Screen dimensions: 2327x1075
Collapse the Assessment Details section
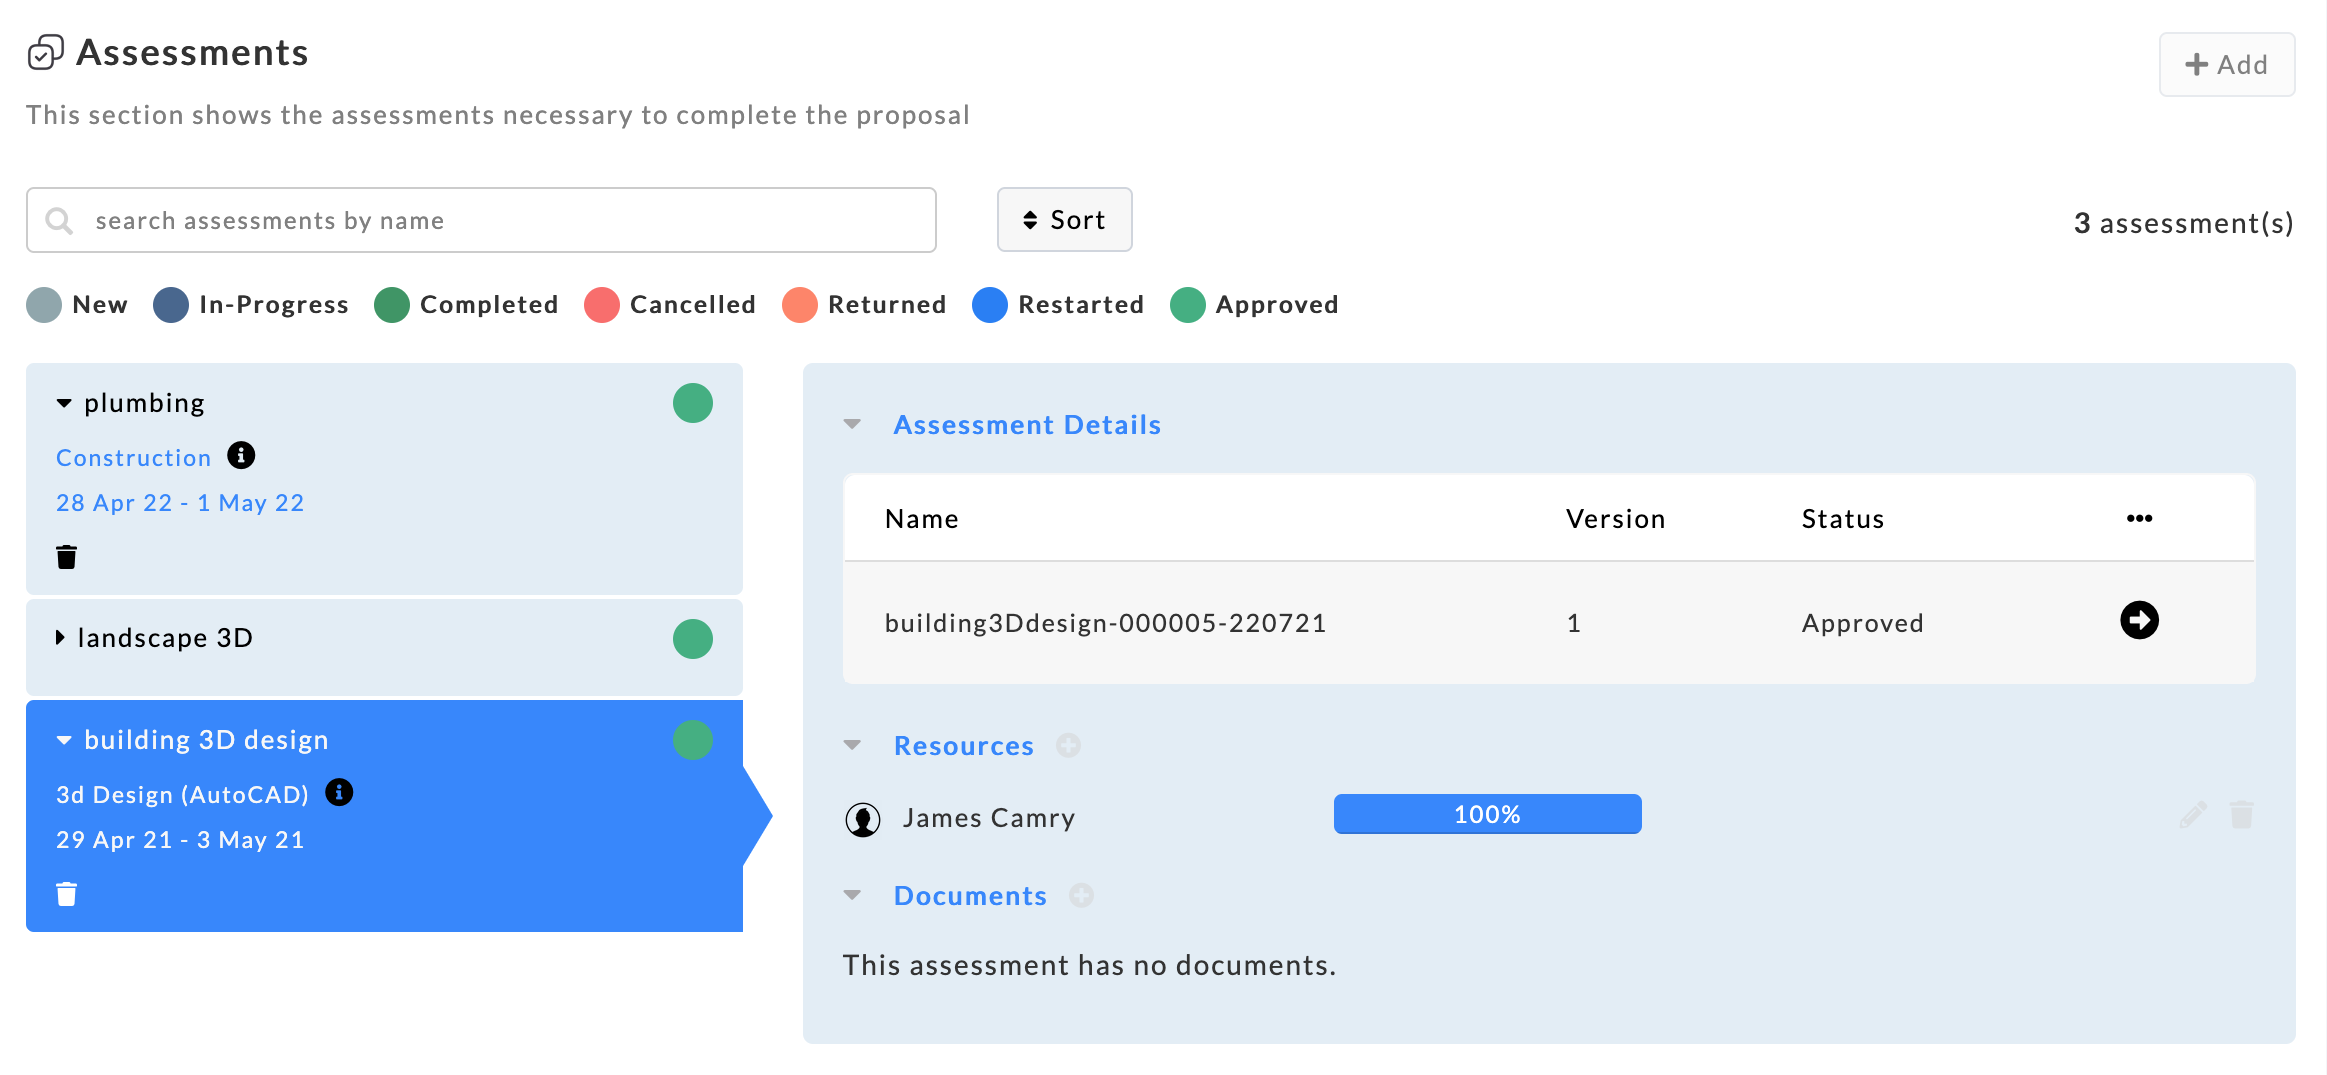(852, 425)
